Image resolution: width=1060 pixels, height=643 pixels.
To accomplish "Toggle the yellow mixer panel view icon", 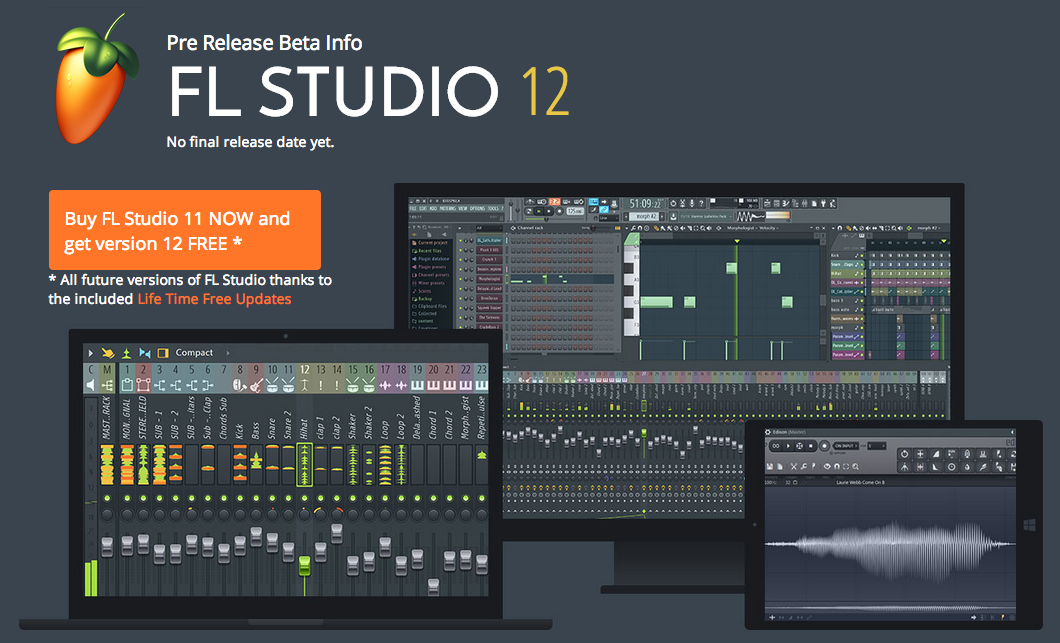I will click(163, 353).
